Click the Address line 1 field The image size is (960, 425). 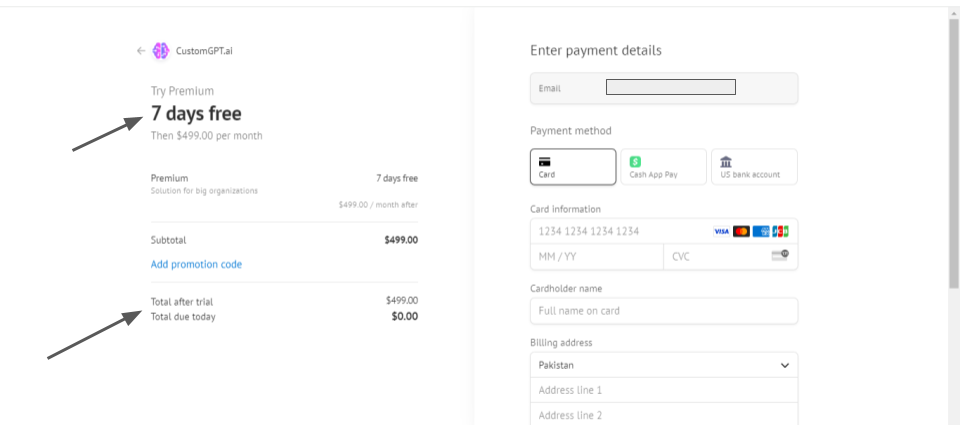coord(664,390)
